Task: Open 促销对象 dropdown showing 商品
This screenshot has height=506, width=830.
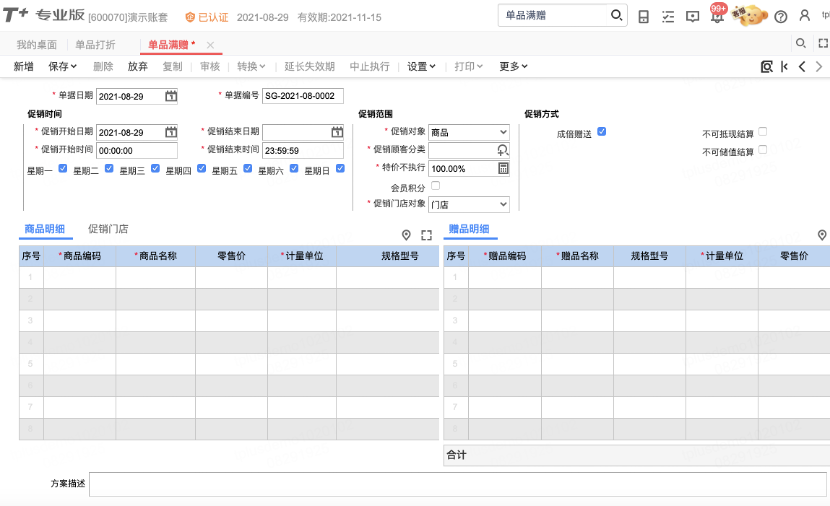Action: click(469, 132)
